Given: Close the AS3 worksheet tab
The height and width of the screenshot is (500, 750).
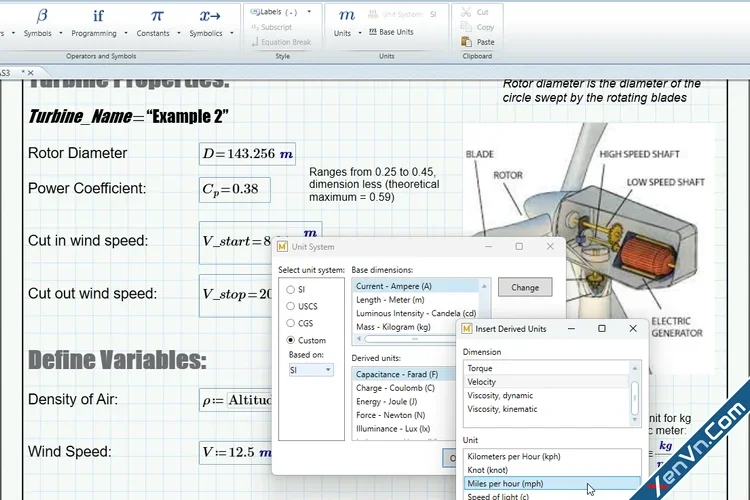Looking at the screenshot, I should (x=31, y=73).
